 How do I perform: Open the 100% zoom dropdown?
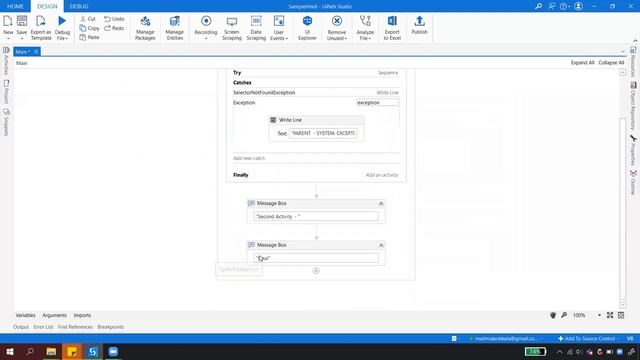(x=599, y=315)
